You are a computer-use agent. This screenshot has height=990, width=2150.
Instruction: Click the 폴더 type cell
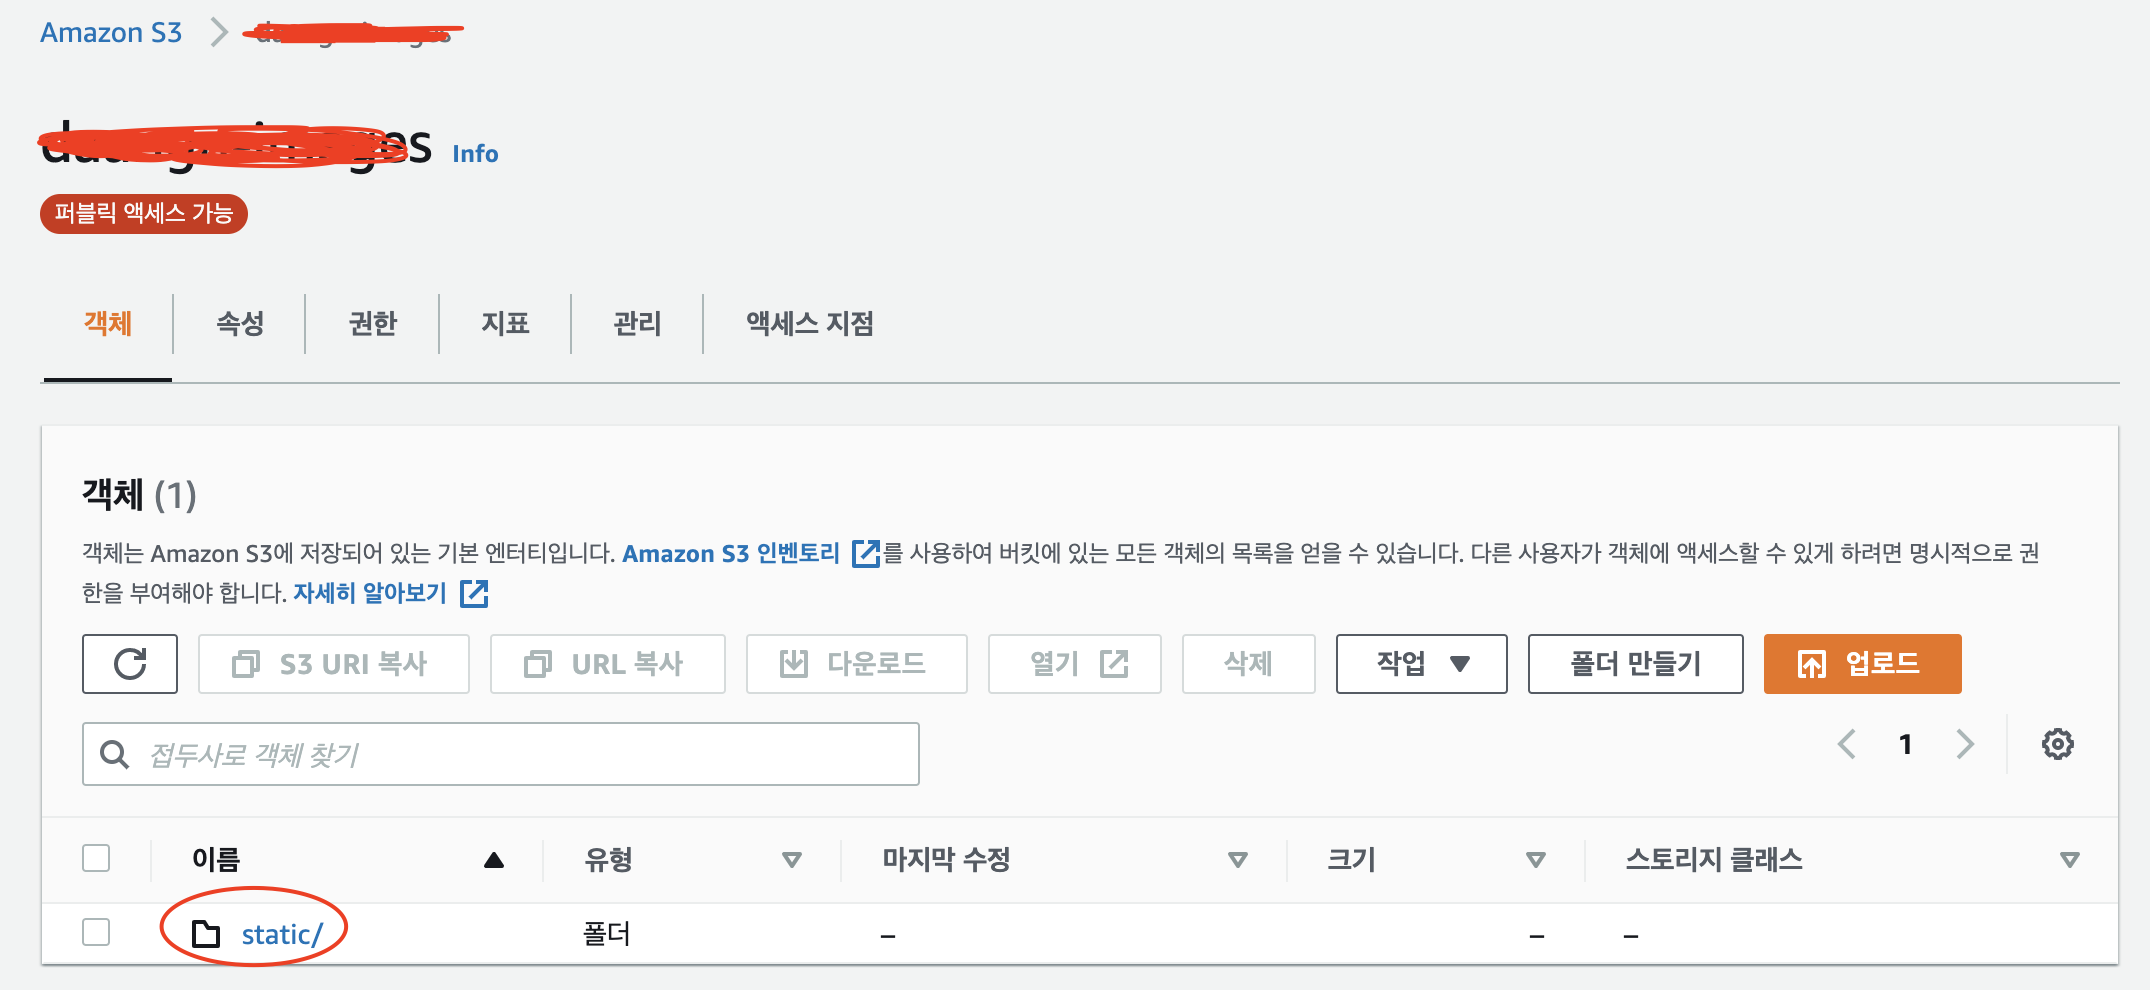(x=607, y=934)
